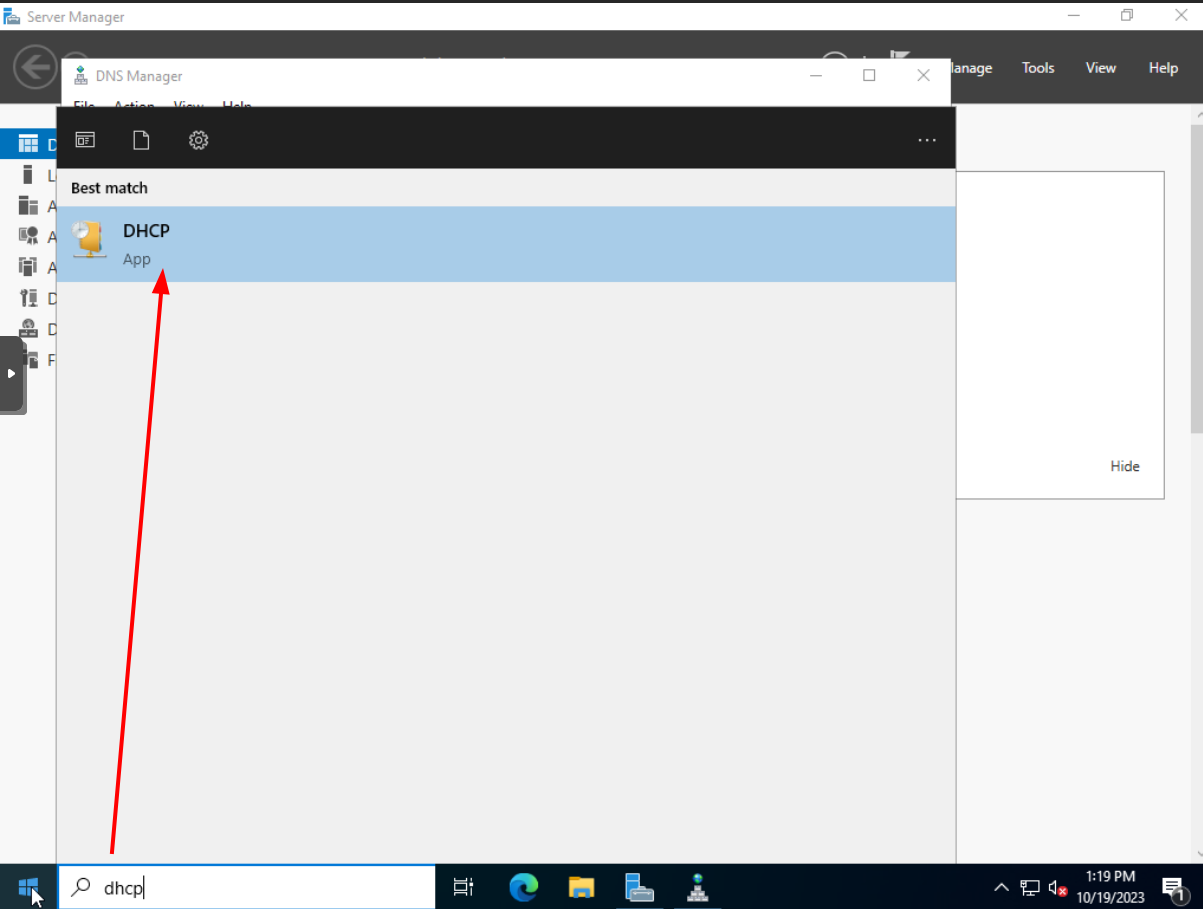The image size is (1203, 909).
Task: Switch to DNS Manager taskbar icon
Action: (698, 886)
